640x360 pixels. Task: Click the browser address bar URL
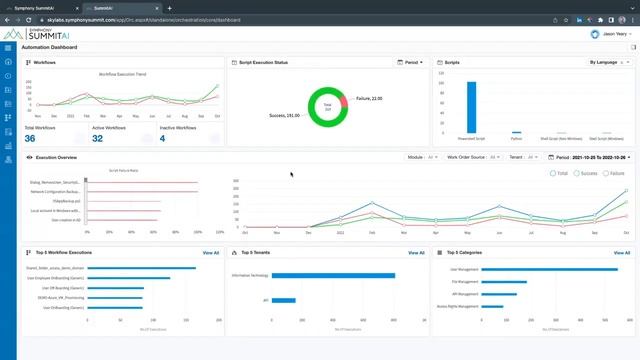(144, 20)
